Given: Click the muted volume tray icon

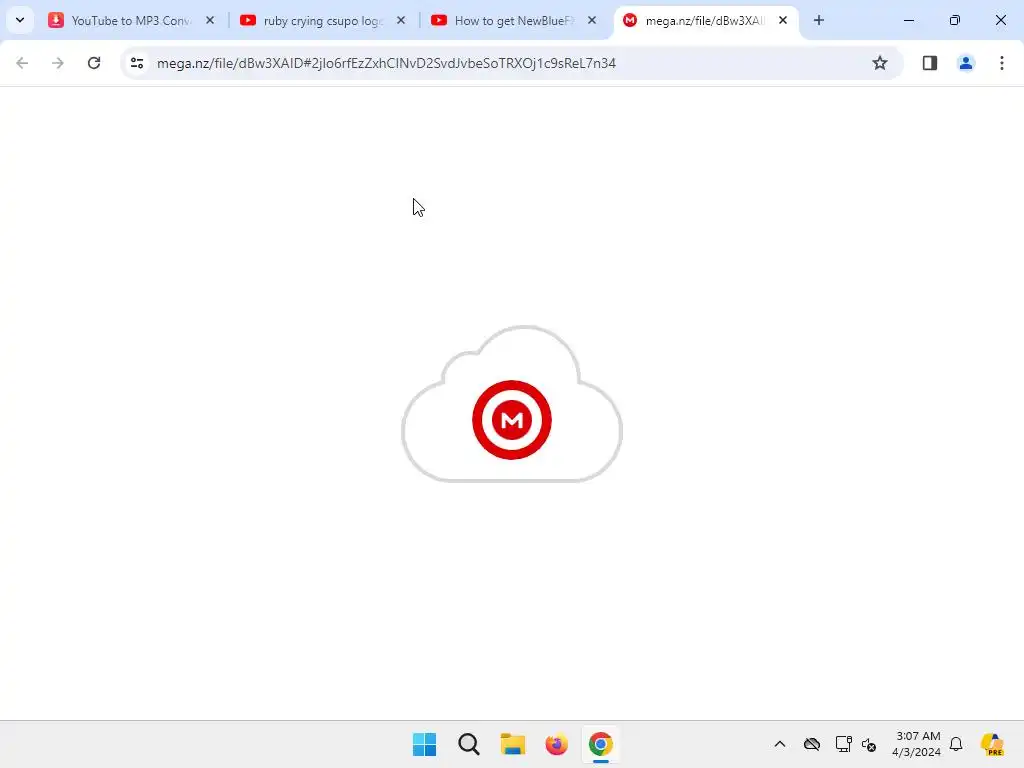Looking at the screenshot, I should [869, 744].
